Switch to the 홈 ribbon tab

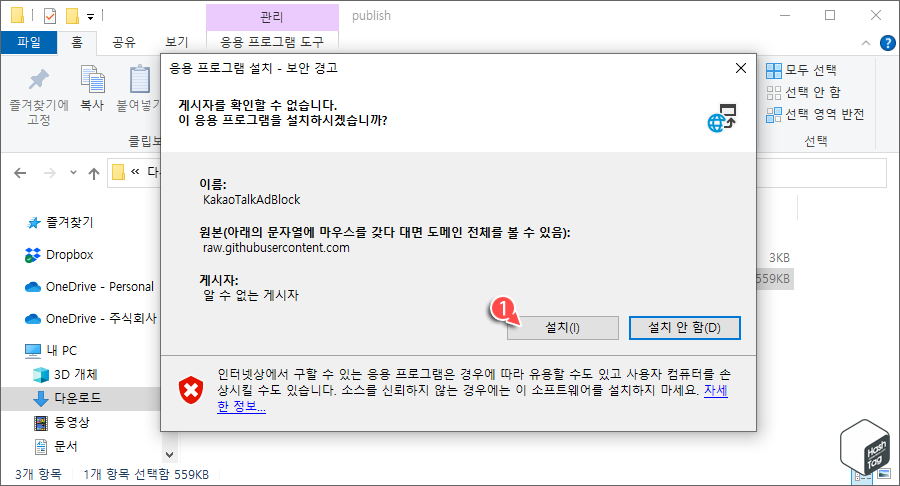pyautogui.click(x=77, y=42)
